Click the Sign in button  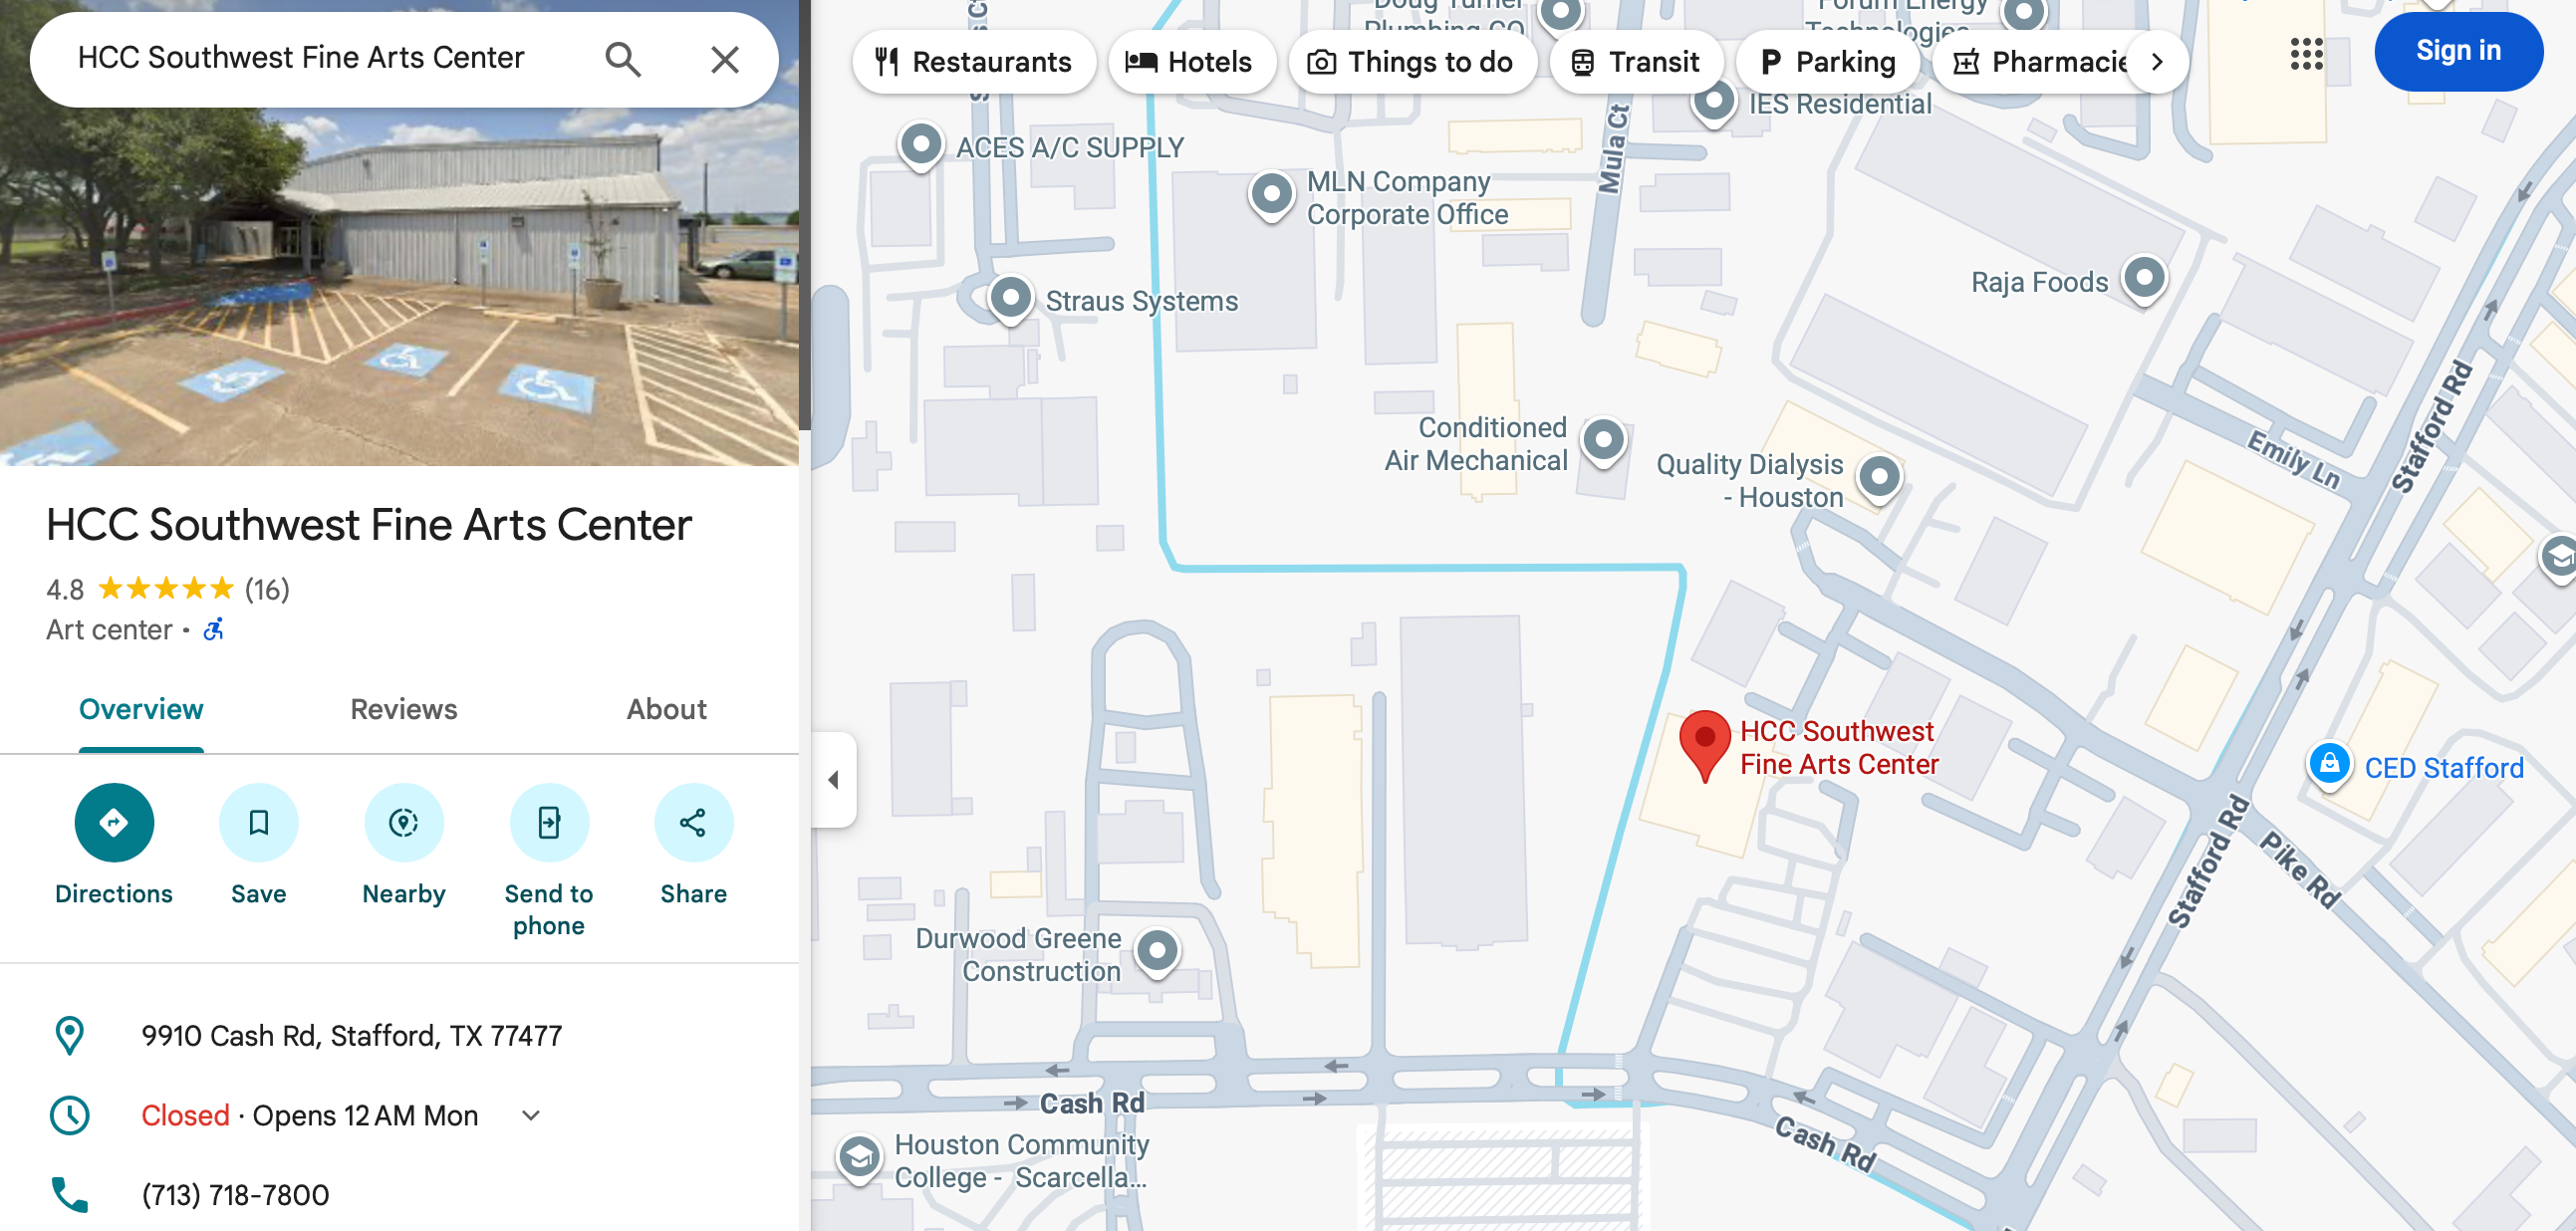click(2458, 51)
